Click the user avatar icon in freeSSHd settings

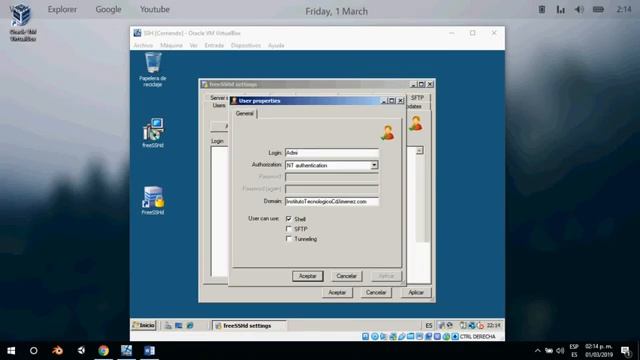pos(416,123)
